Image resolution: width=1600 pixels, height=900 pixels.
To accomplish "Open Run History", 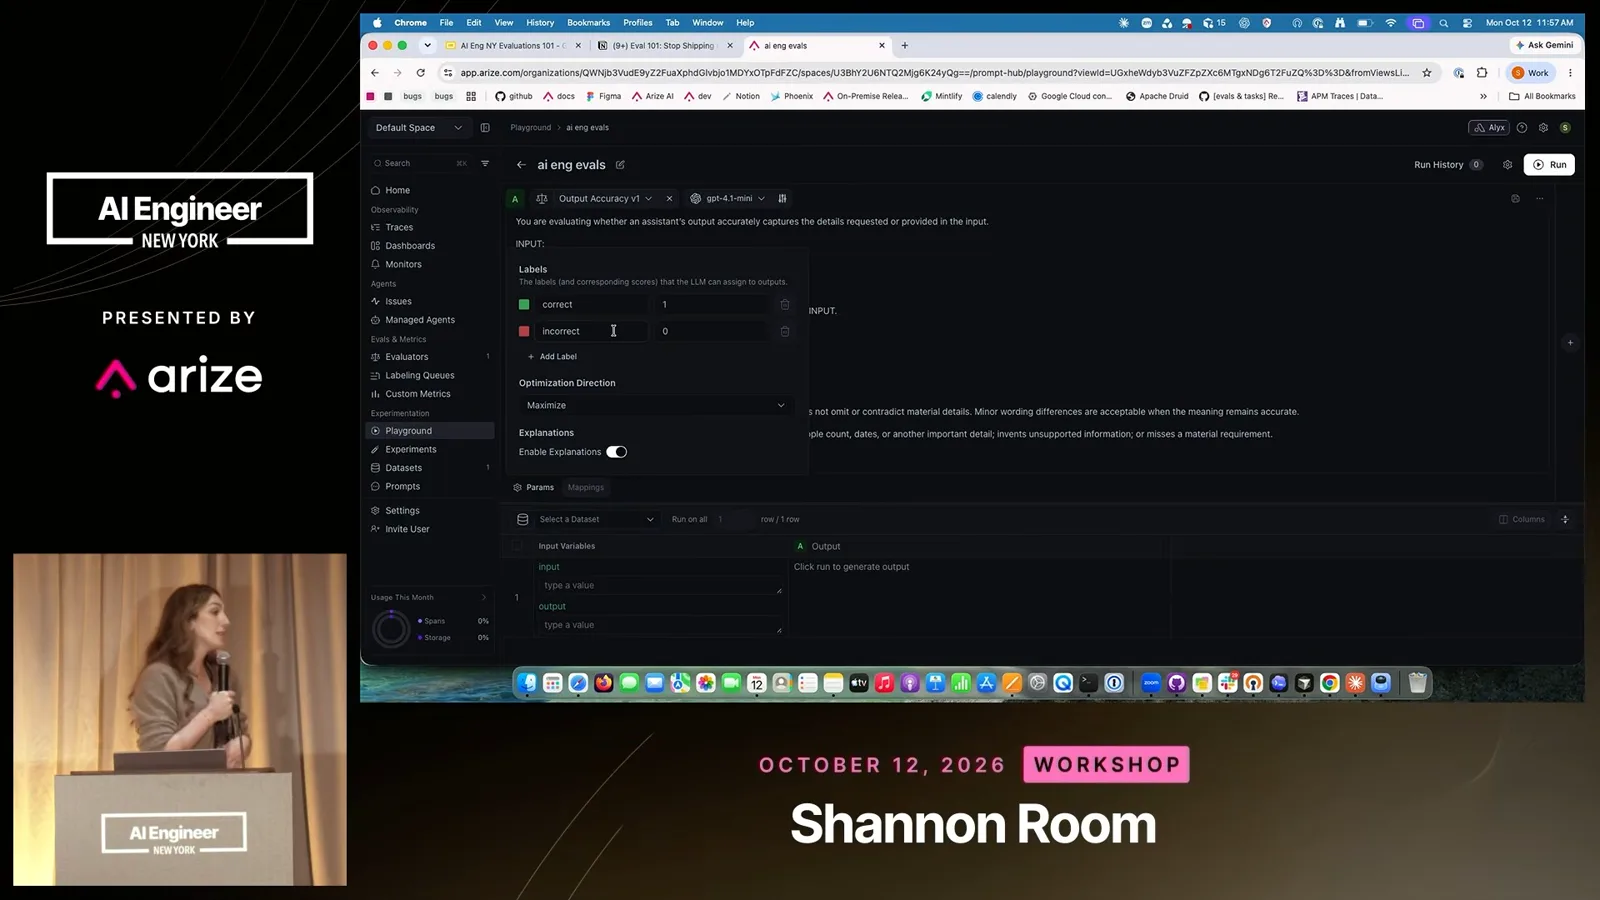I will (x=1448, y=165).
